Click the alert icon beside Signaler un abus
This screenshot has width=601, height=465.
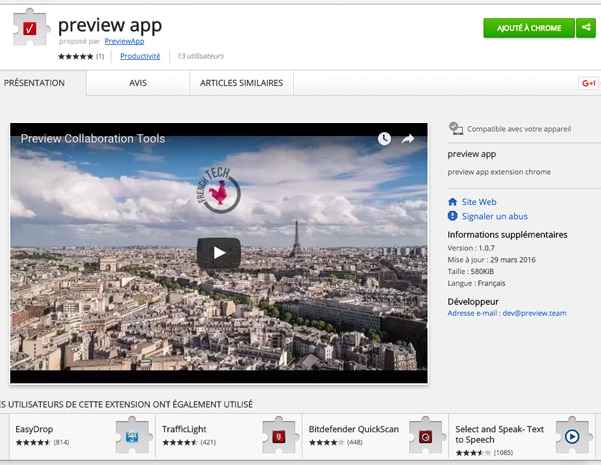[x=453, y=216]
